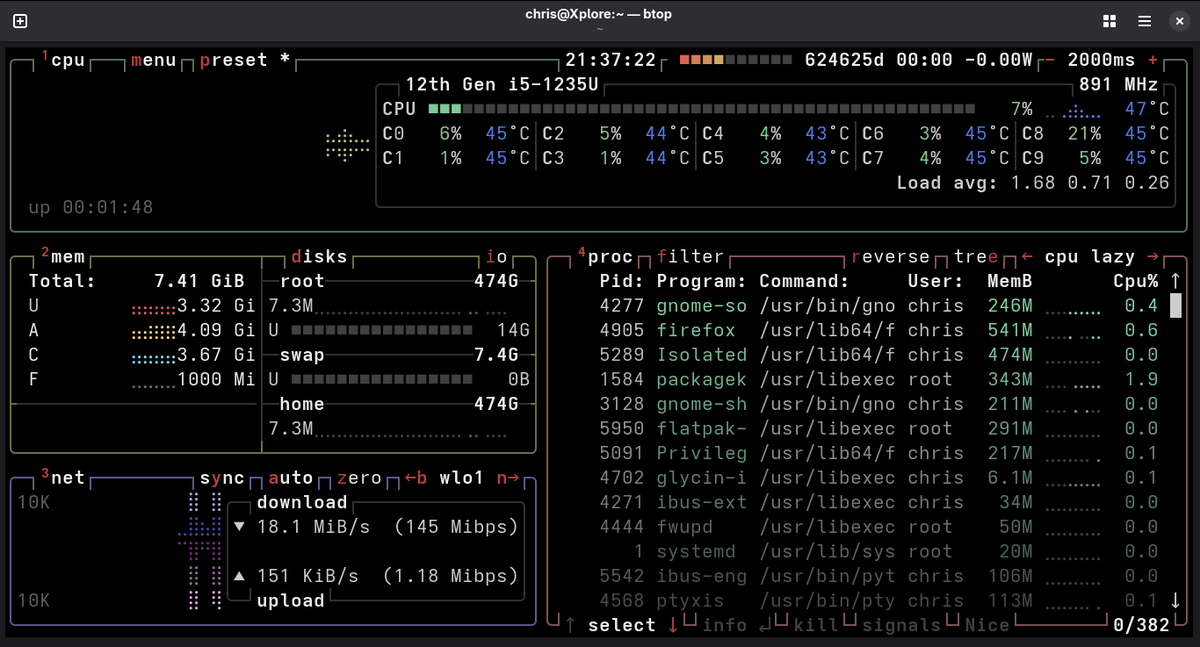Click the process list scrollbar handle
Viewport: 1200px width, 647px height.
click(1176, 305)
